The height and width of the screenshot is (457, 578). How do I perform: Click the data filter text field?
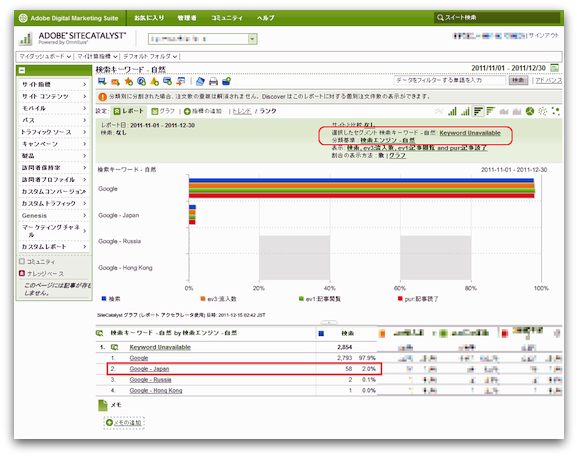pyautogui.click(x=450, y=80)
